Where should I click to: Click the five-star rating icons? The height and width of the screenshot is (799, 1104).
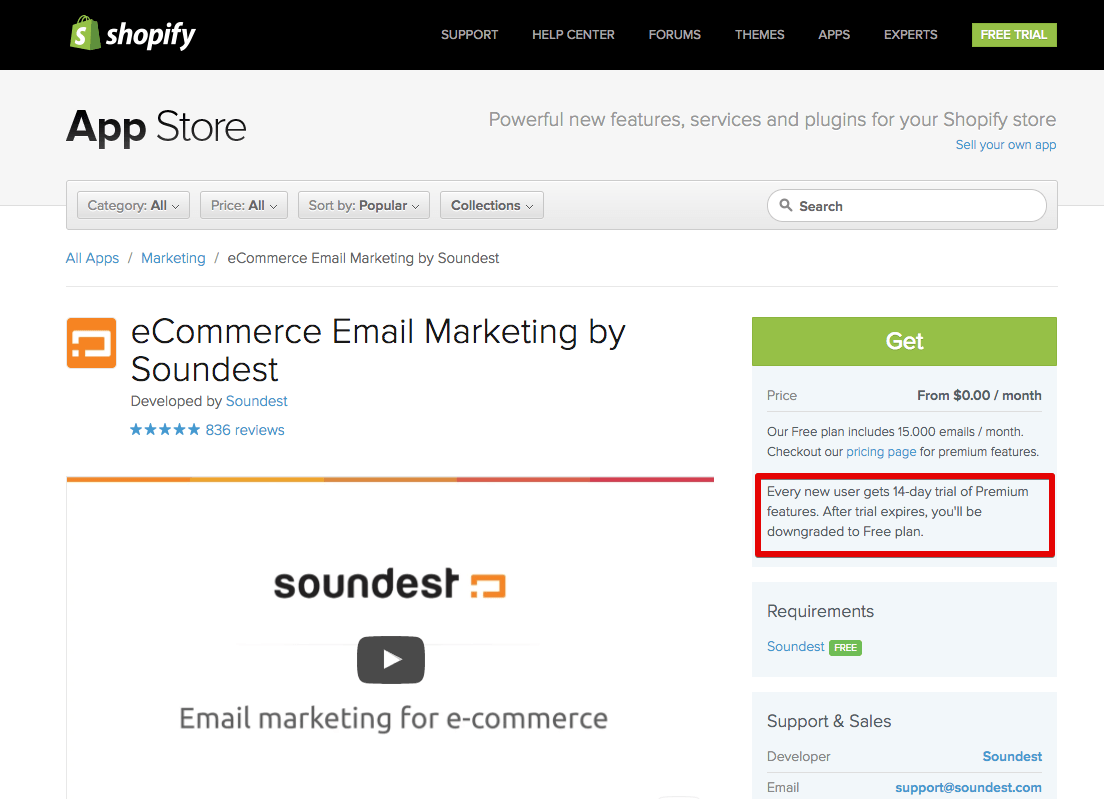click(165, 430)
